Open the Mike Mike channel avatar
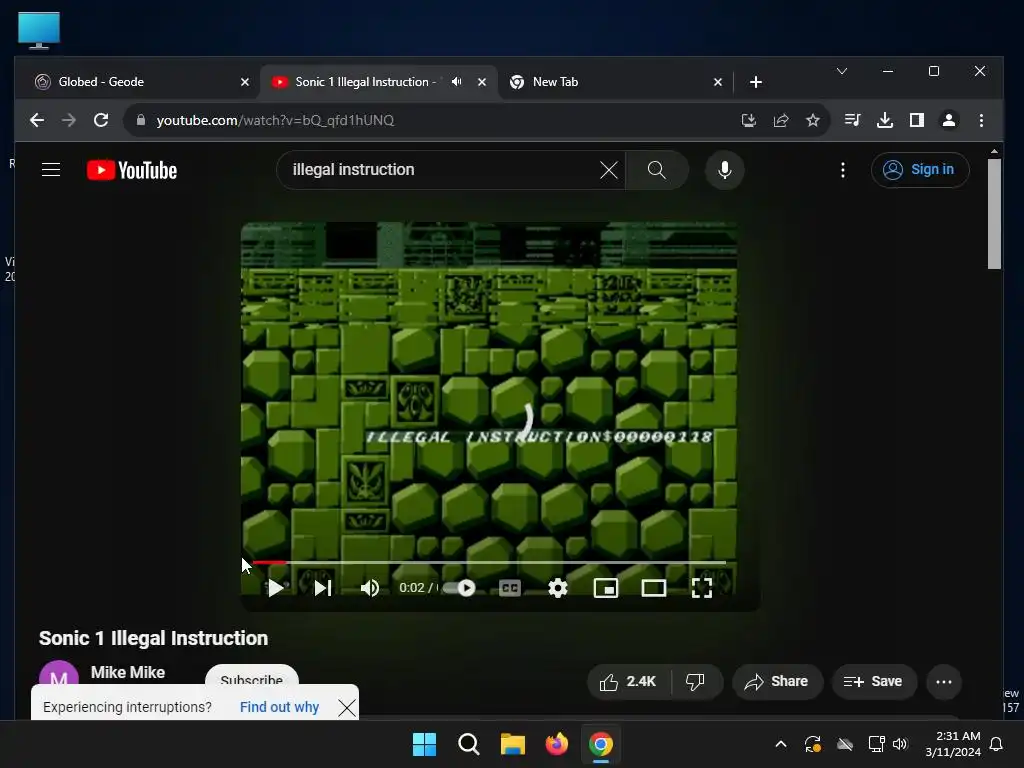 coord(59,674)
